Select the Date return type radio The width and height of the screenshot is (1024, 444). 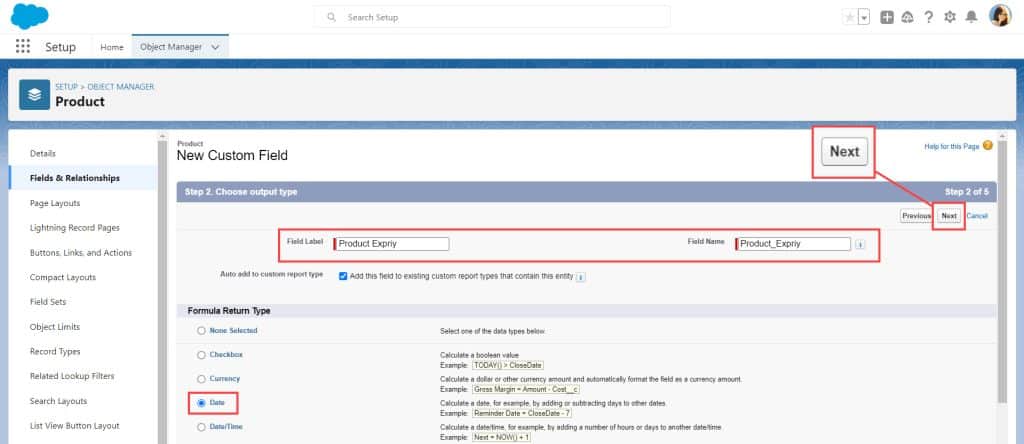click(x=201, y=403)
